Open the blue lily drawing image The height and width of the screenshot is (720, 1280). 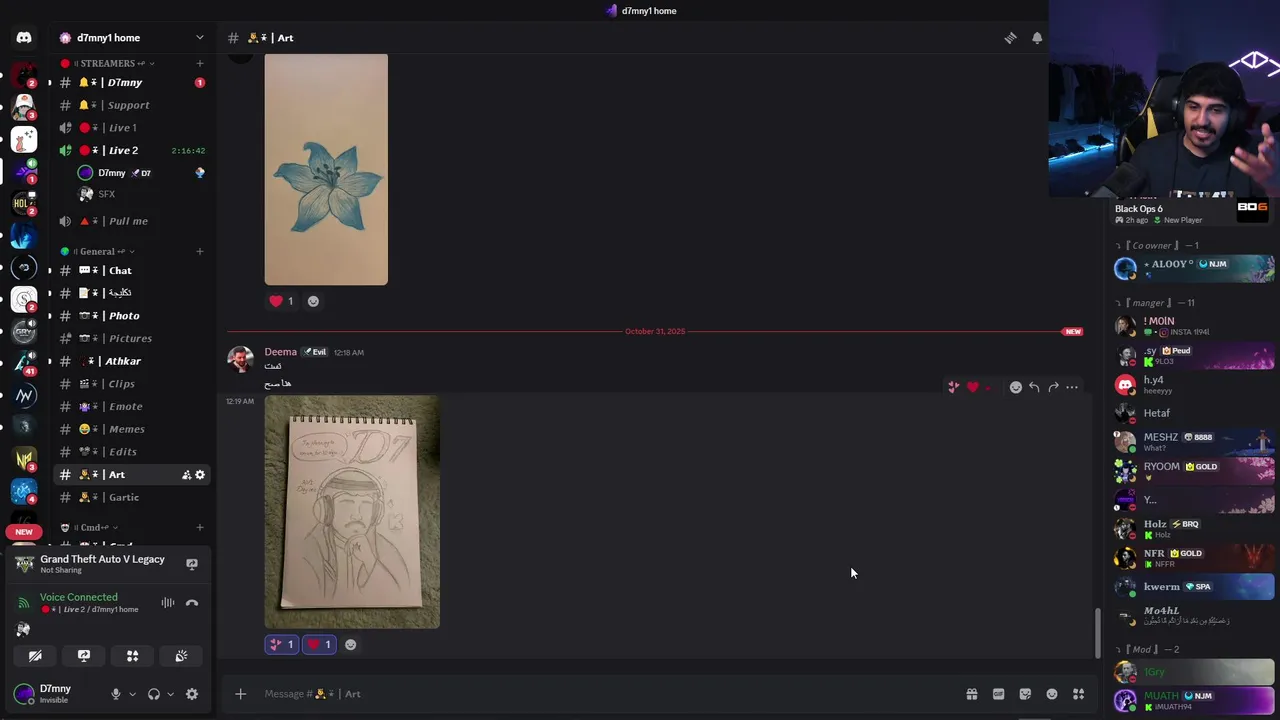point(326,170)
